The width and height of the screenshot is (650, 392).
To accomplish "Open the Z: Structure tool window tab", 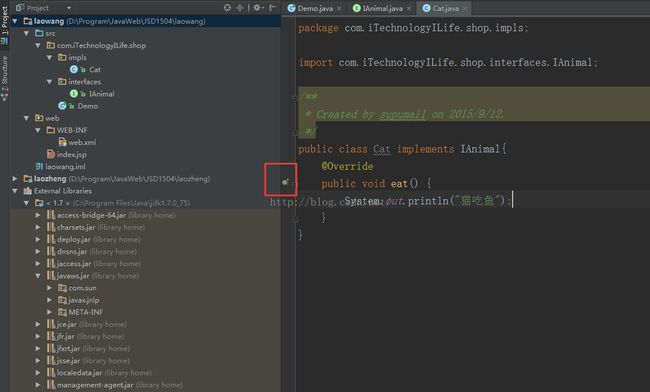I will click(5, 78).
